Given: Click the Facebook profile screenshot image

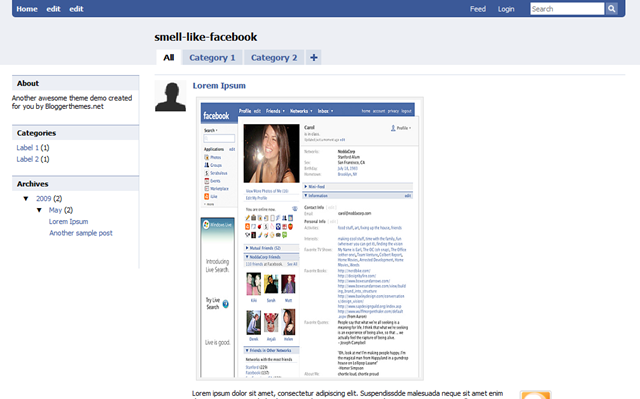Looking at the screenshot, I should click(x=310, y=239).
